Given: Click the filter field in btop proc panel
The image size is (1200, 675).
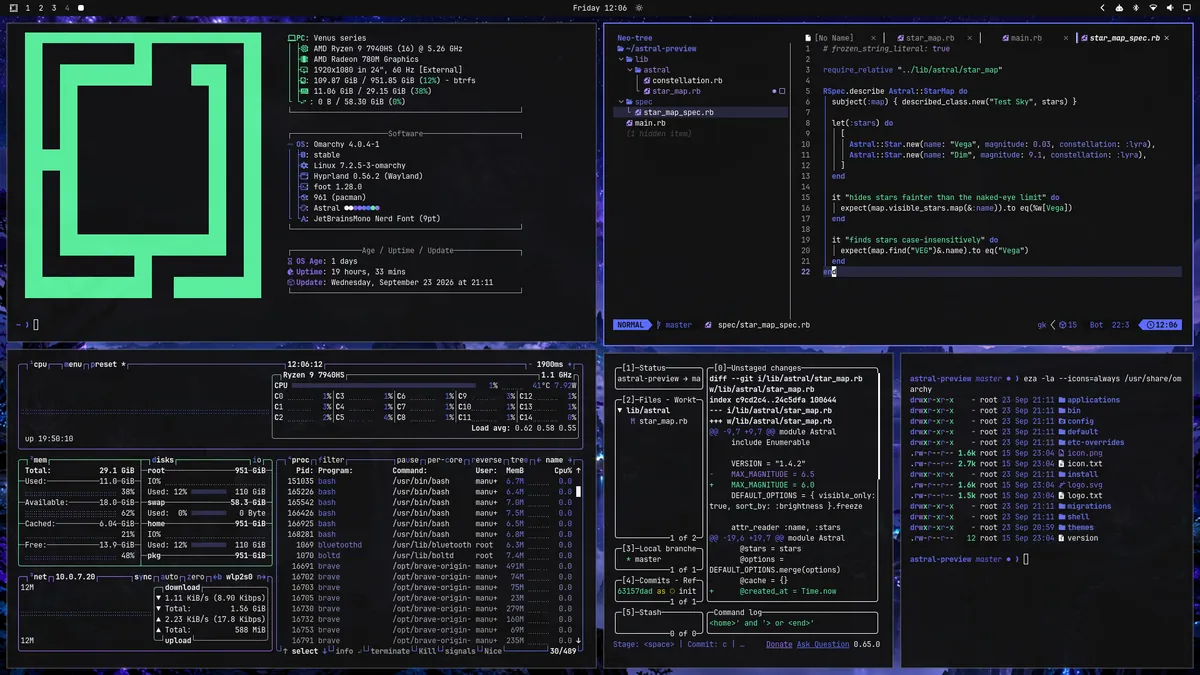Looking at the screenshot, I should point(332,460).
